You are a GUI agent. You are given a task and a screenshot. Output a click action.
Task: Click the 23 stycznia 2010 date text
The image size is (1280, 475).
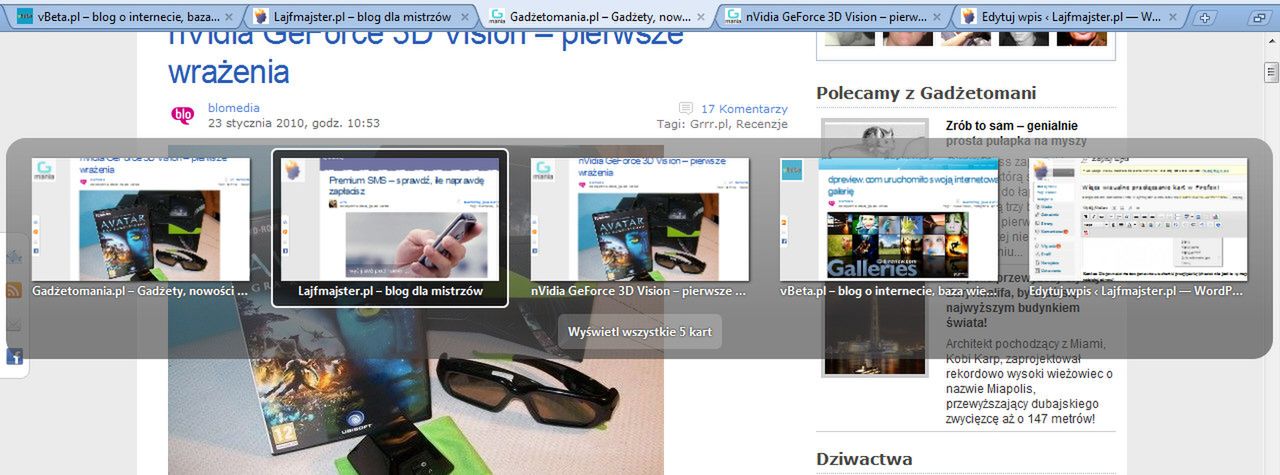tap(294, 123)
